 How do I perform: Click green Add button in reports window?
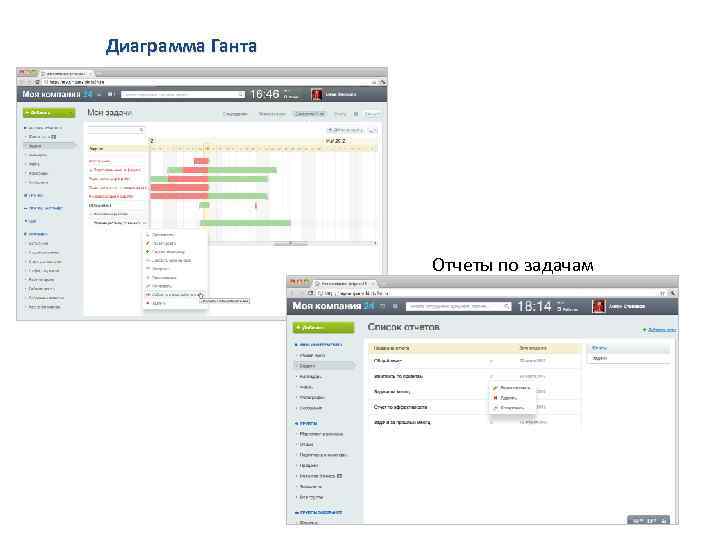click(324, 327)
